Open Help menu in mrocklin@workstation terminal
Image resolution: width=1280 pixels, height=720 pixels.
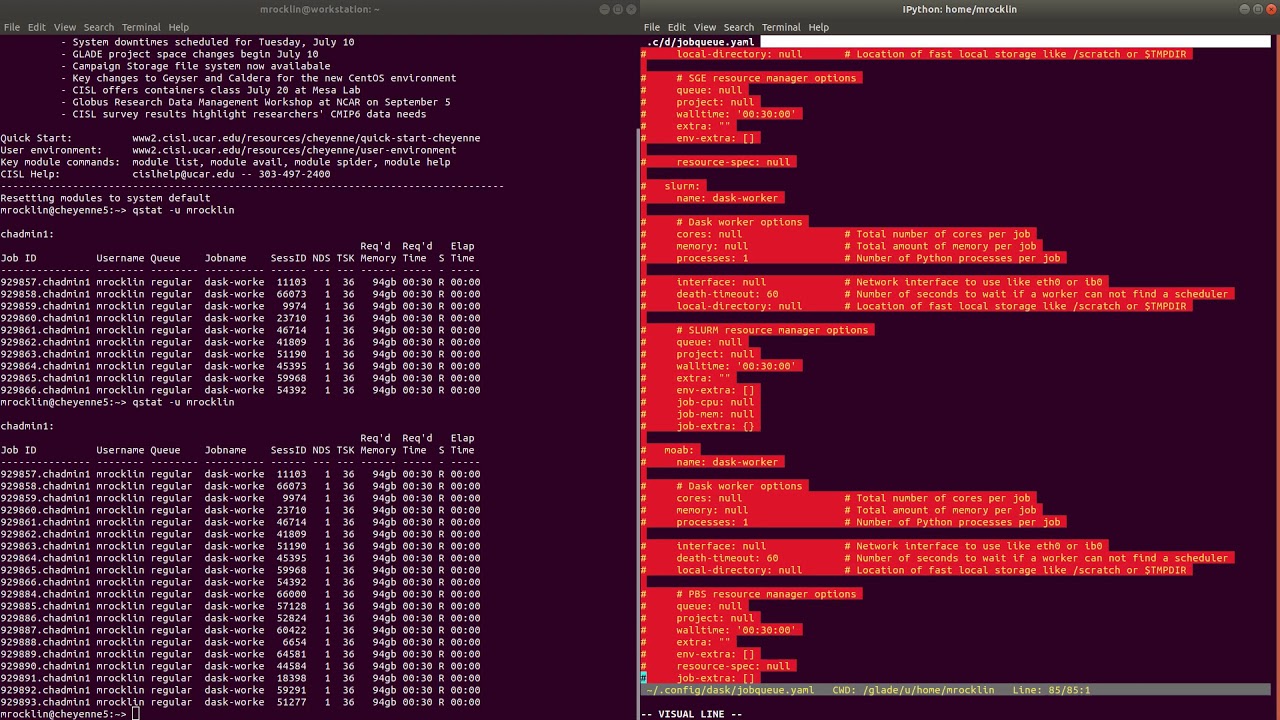click(179, 27)
